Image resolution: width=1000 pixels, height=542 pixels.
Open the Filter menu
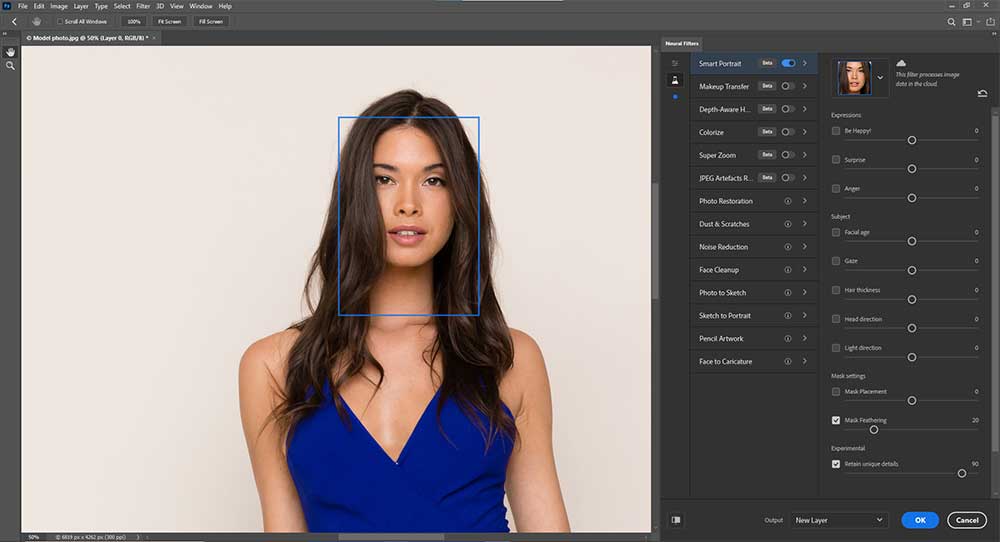143,6
